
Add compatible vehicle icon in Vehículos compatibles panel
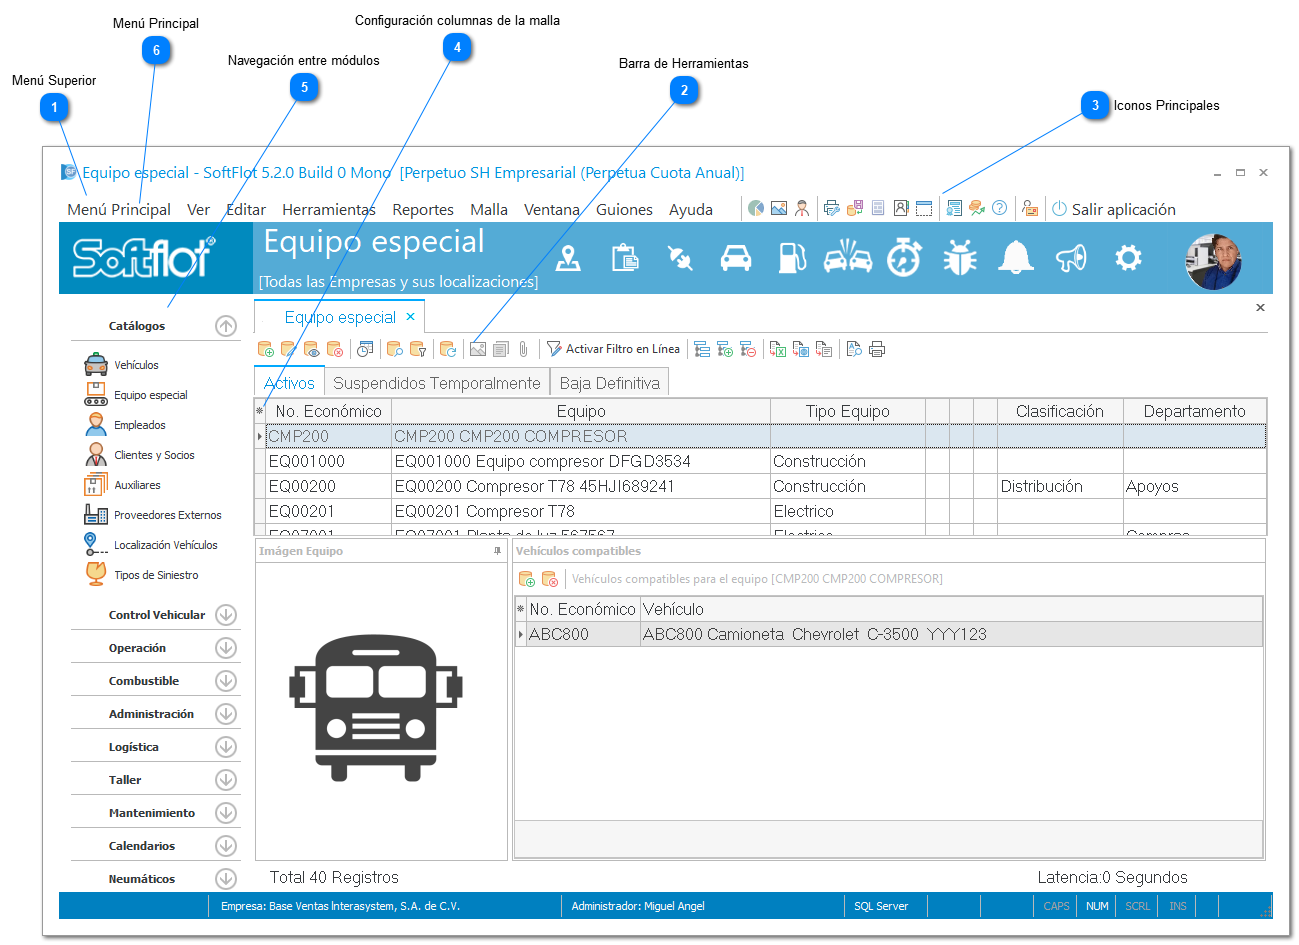click(x=526, y=579)
